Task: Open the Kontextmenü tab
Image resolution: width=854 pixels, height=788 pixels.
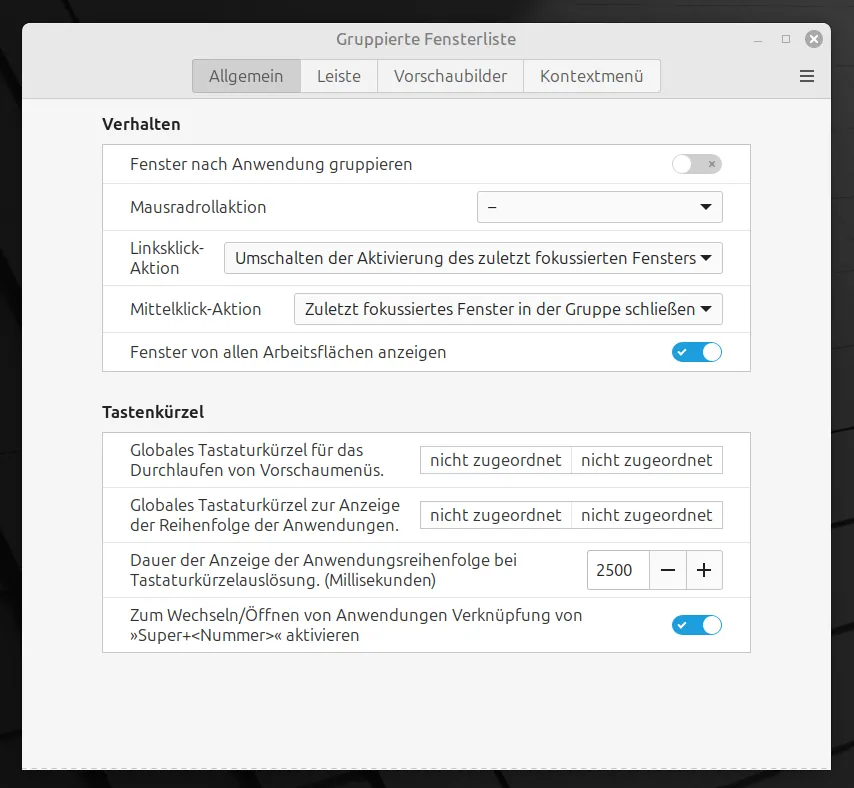Action: (591, 76)
